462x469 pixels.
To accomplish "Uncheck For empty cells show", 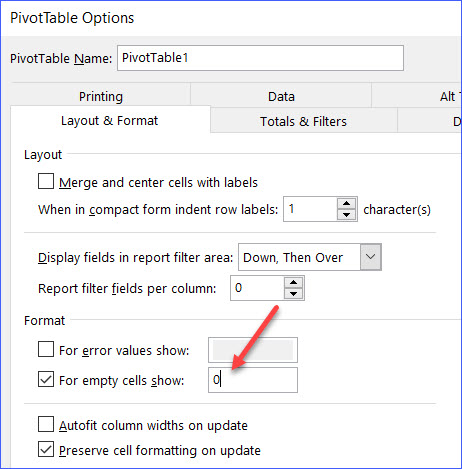I will [46, 379].
